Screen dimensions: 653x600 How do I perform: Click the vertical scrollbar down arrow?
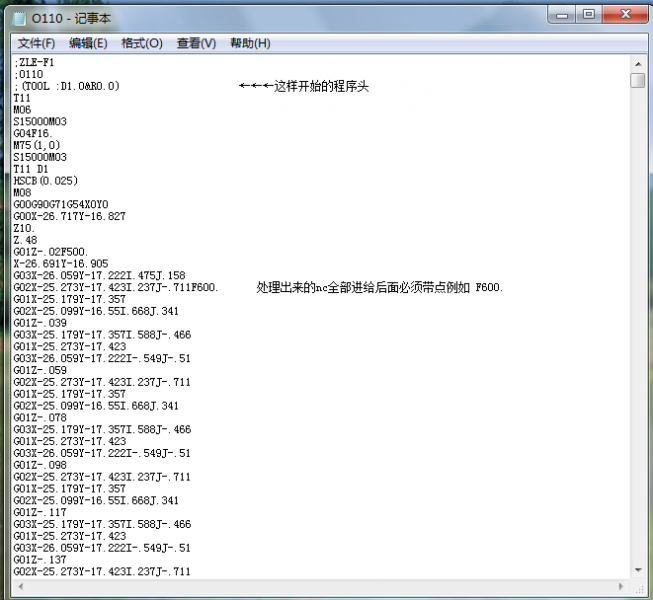(638, 570)
